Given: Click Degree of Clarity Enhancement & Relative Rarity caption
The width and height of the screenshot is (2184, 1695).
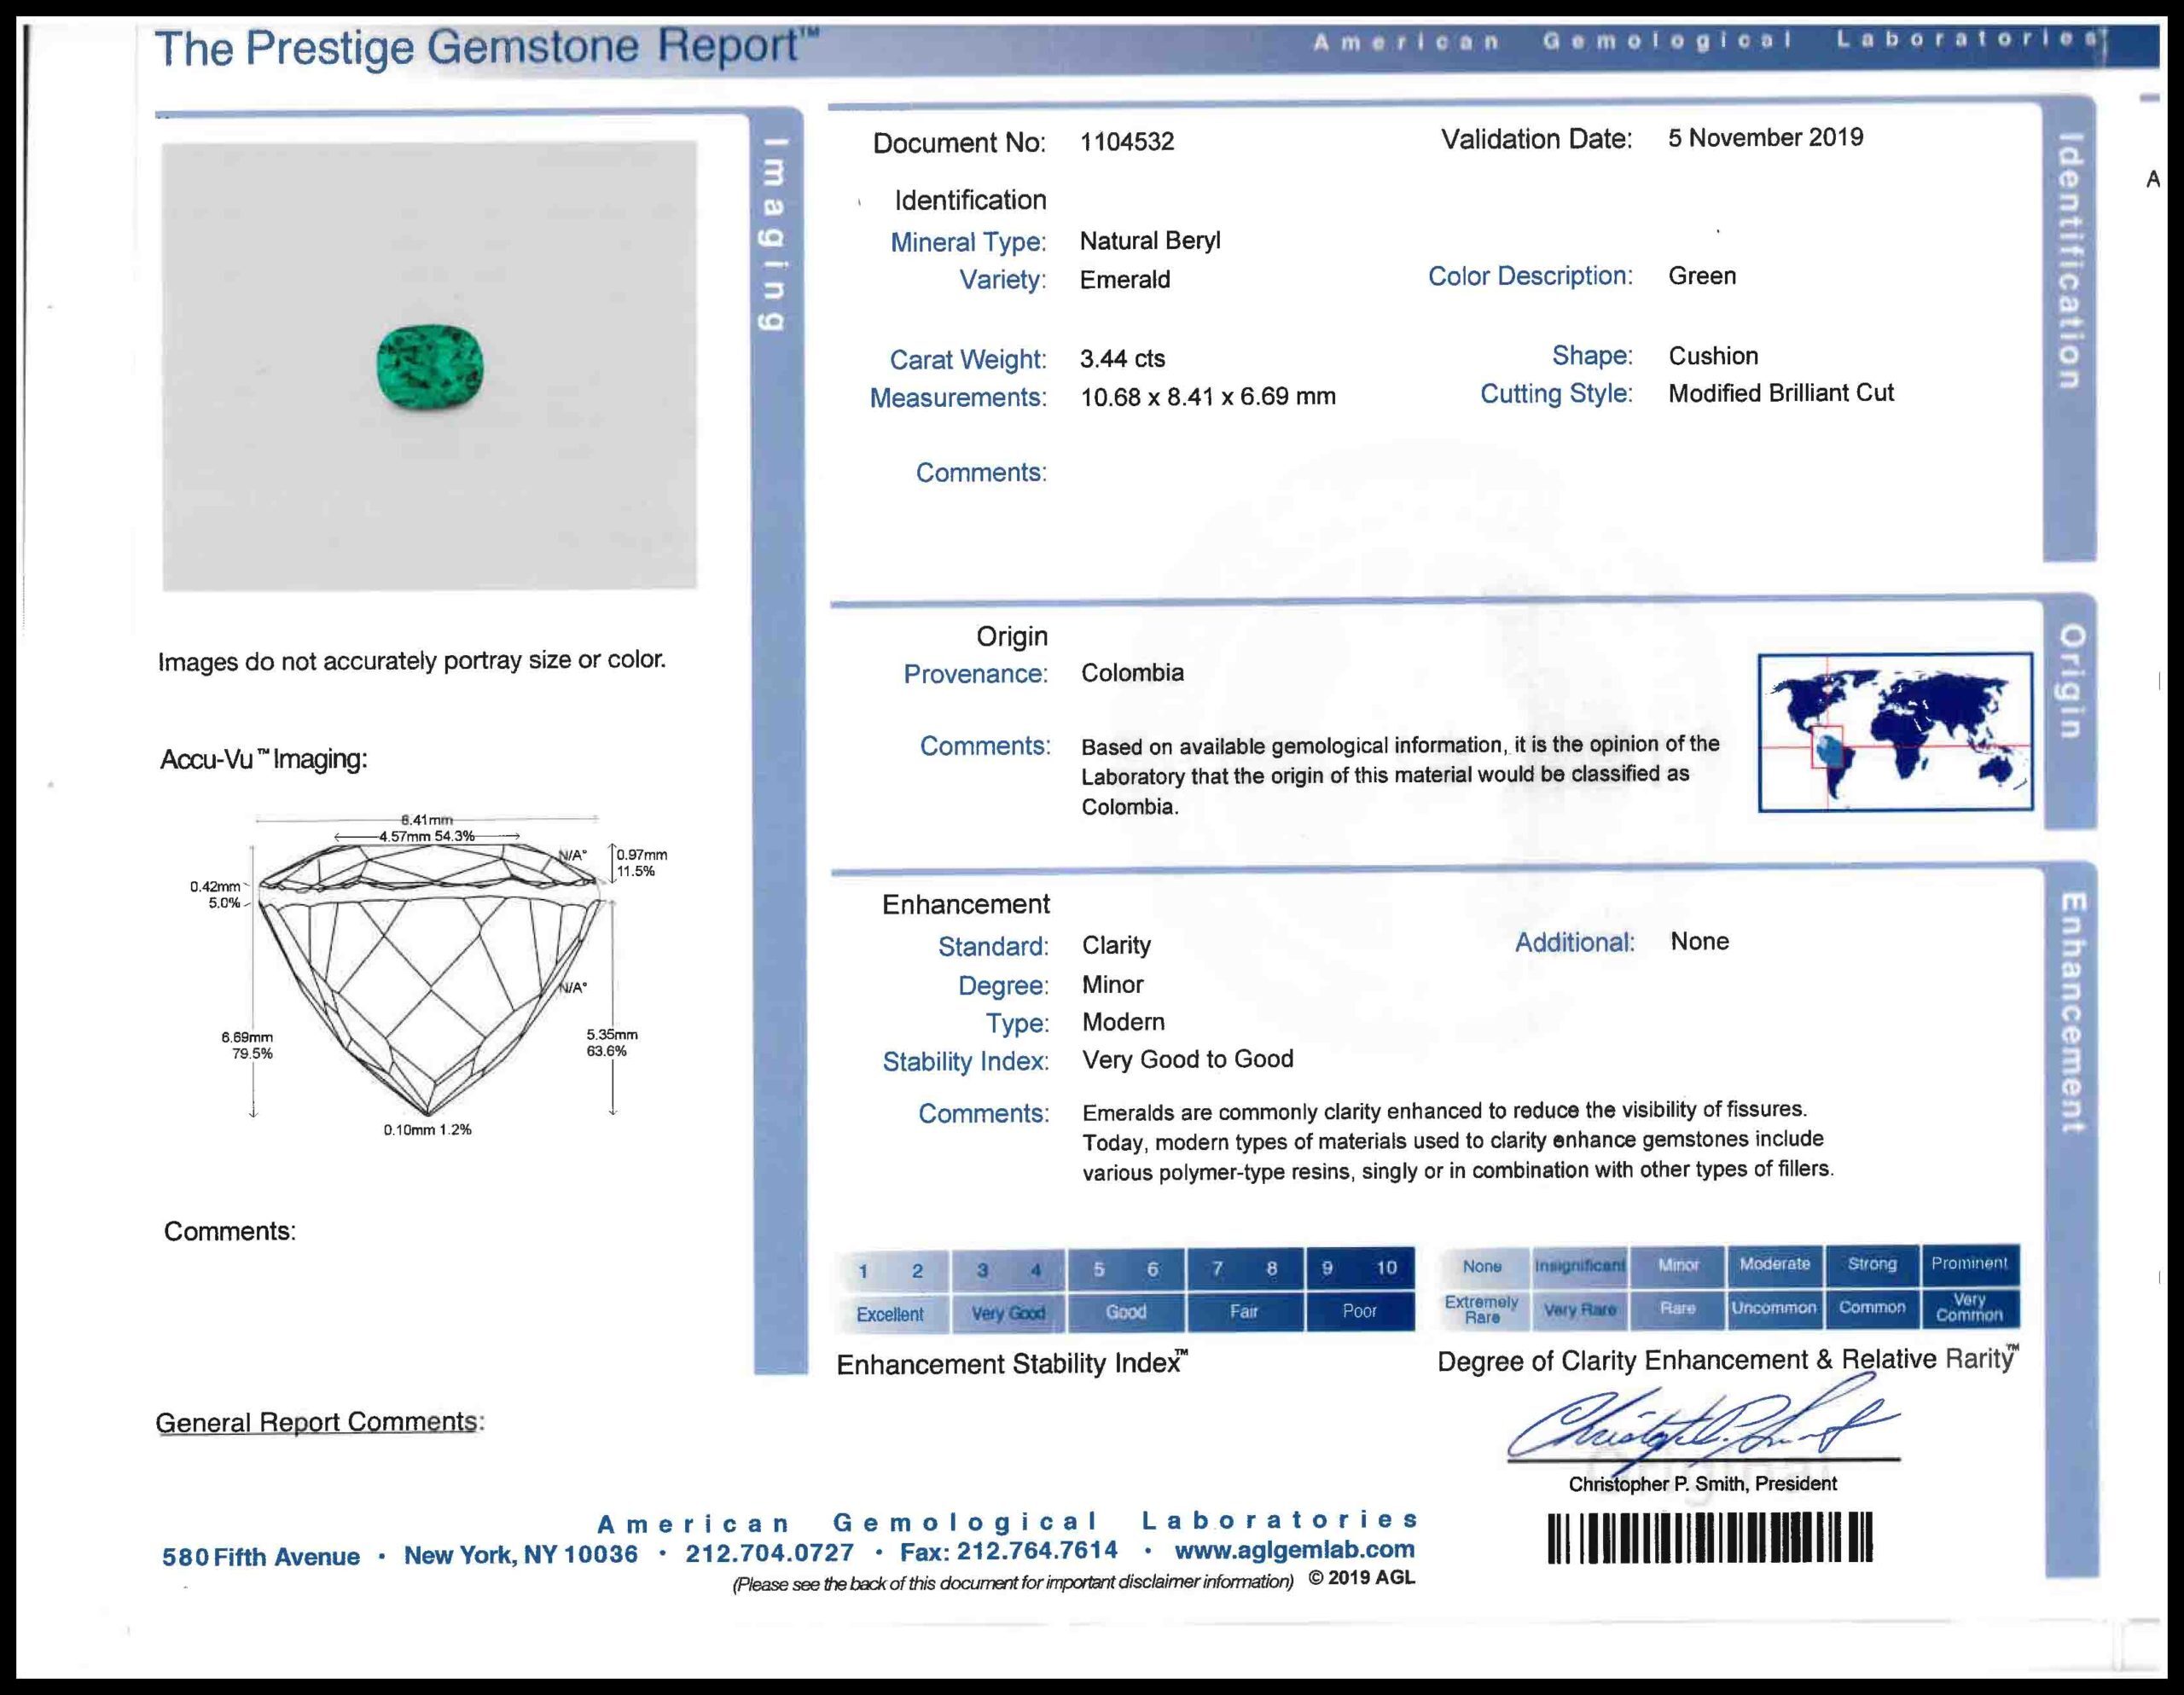Looking at the screenshot, I should (x=1728, y=1359).
